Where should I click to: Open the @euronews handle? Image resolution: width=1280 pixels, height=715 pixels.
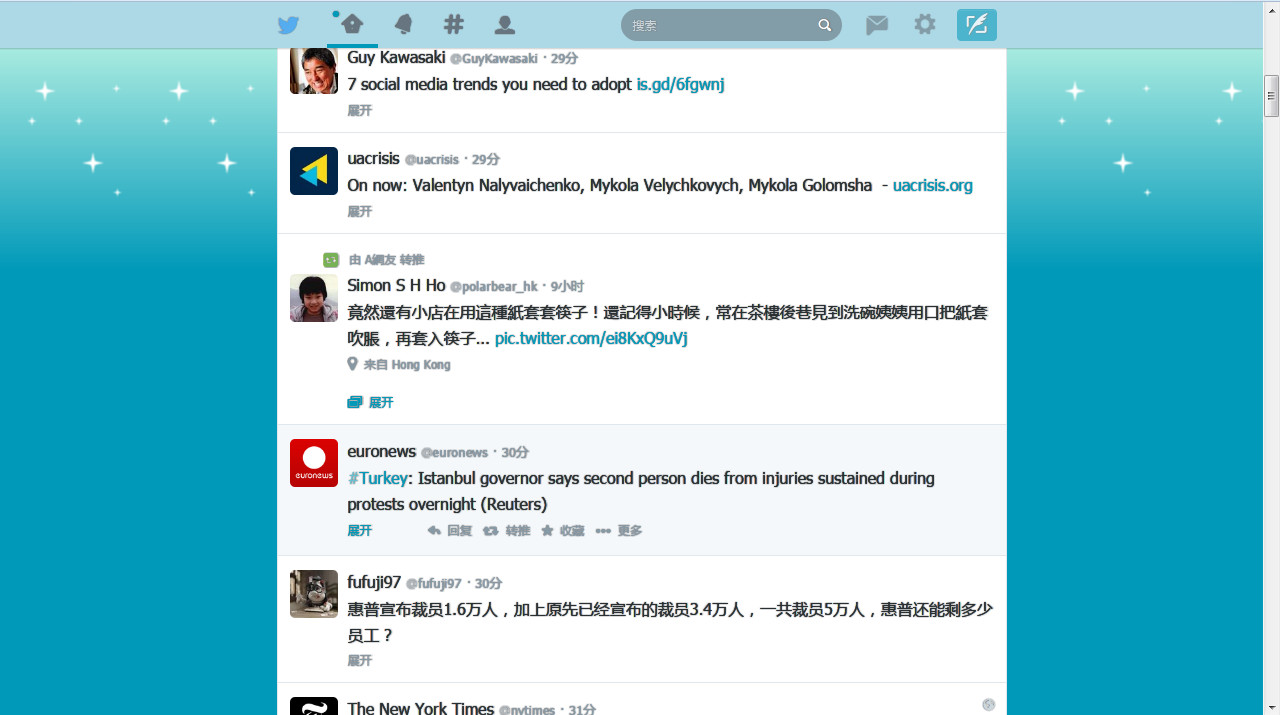tap(454, 453)
